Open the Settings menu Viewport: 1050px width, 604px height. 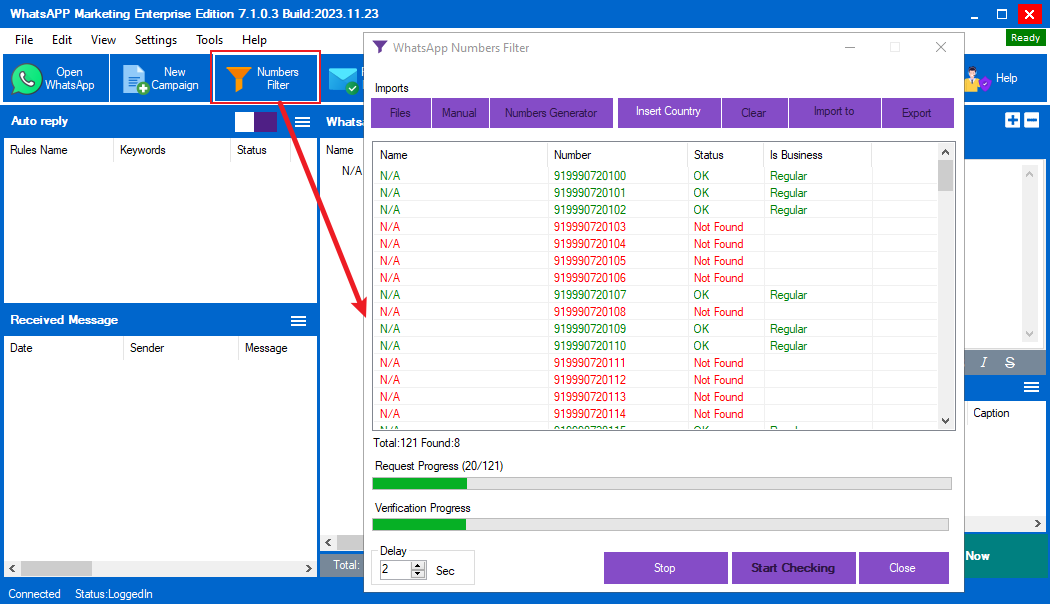pyautogui.click(x=156, y=40)
